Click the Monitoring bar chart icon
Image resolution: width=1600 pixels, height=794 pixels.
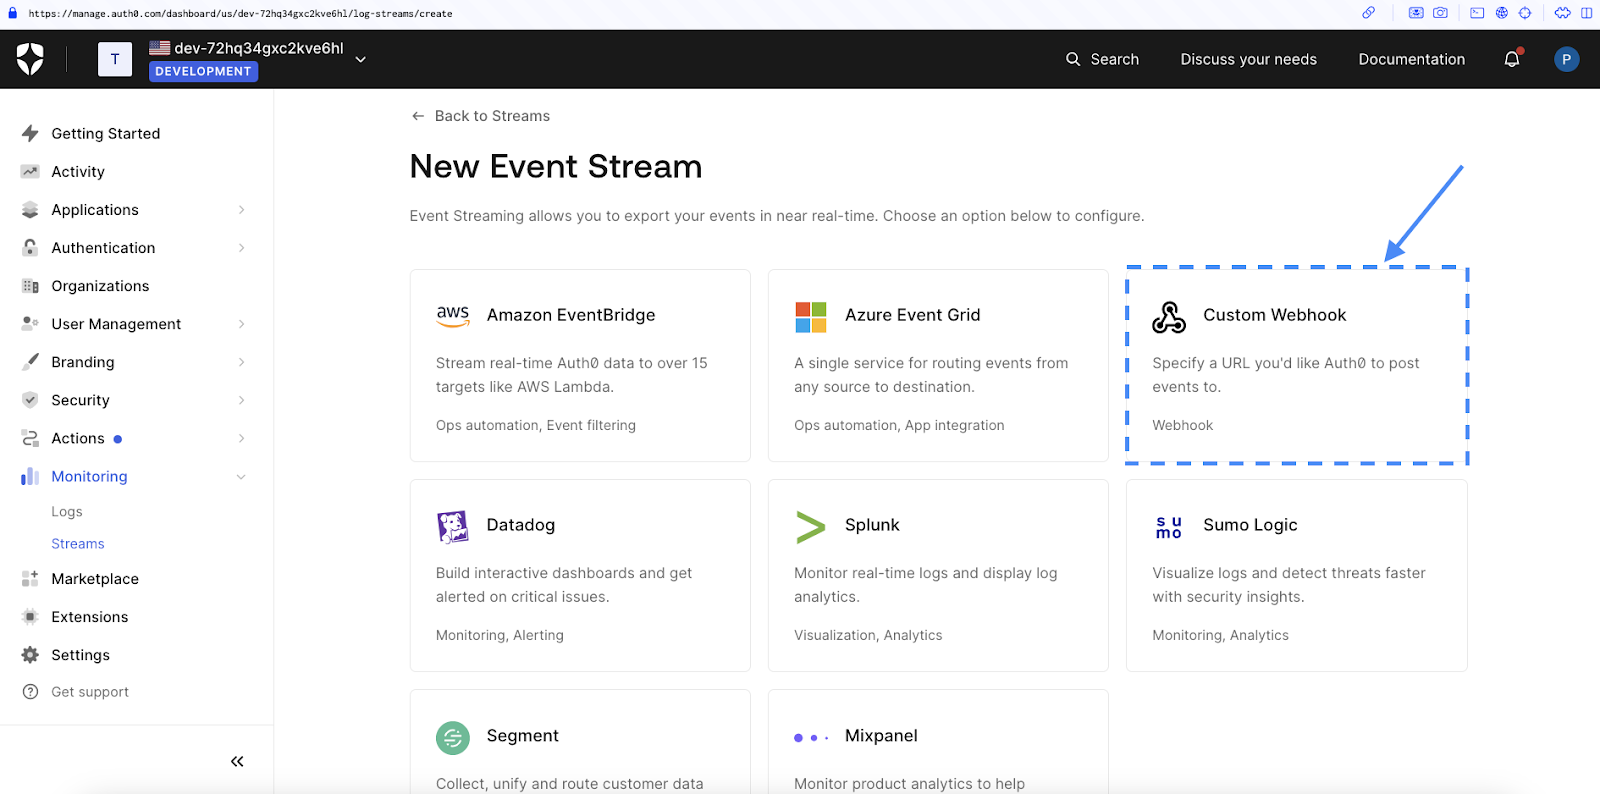pos(30,477)
